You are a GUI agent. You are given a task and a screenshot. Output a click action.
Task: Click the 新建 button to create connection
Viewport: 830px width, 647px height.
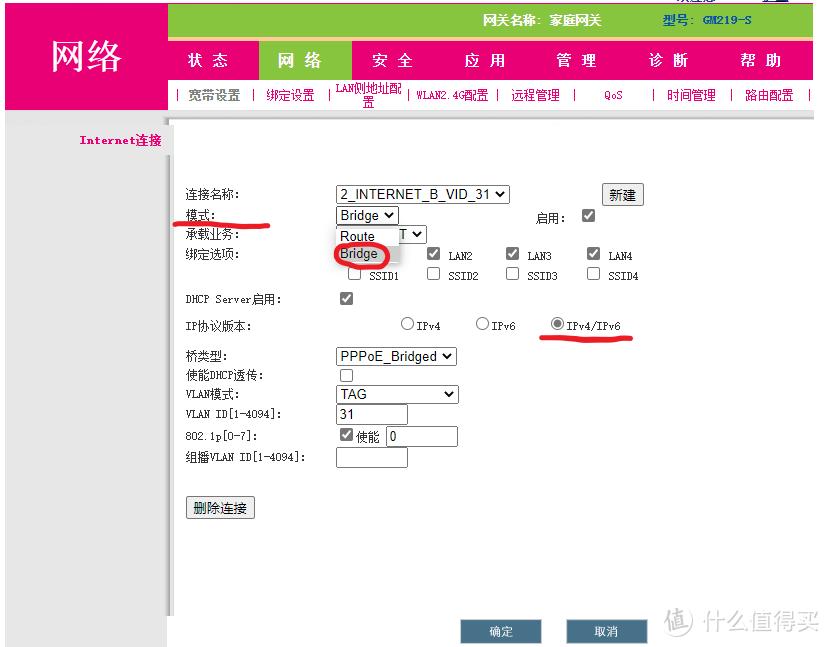coord(622,194)
